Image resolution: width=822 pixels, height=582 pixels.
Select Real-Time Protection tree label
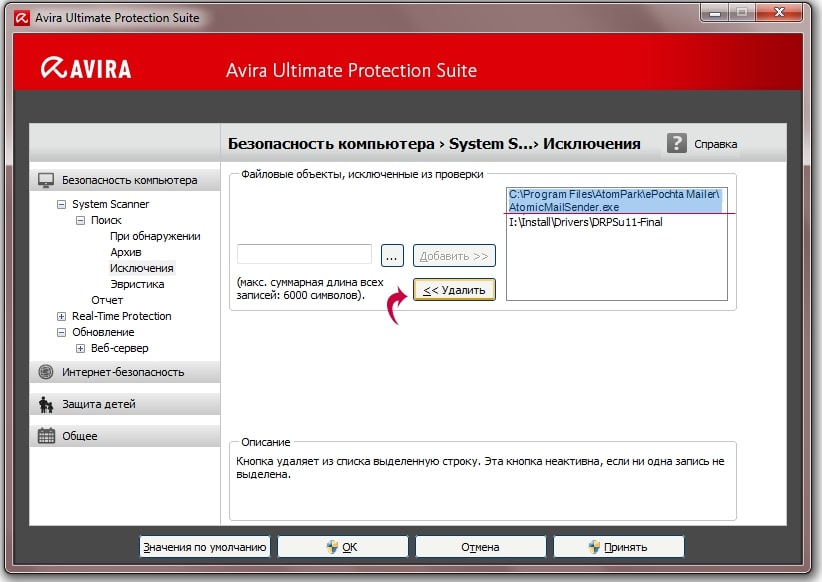click(x=122, y=316)
